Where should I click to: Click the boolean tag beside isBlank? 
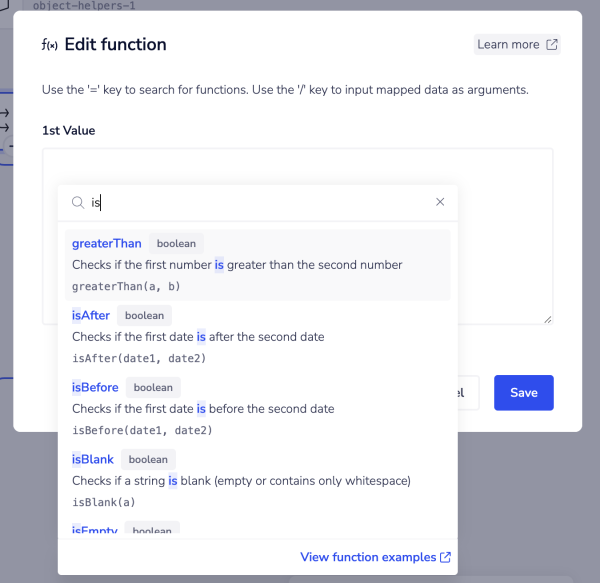point(148,459)
